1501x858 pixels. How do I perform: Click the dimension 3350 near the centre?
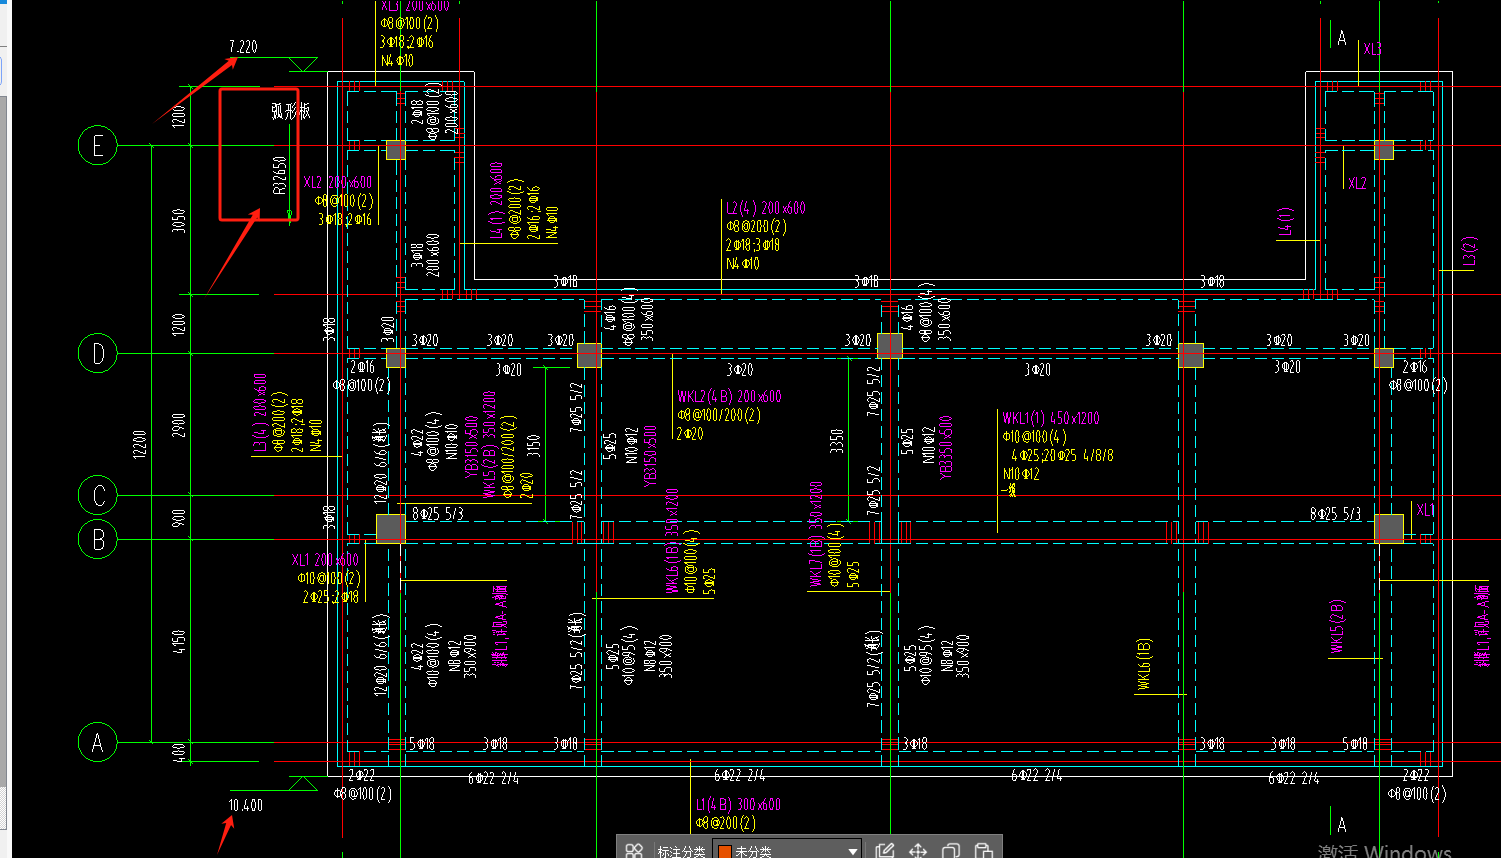coord(837,441)
